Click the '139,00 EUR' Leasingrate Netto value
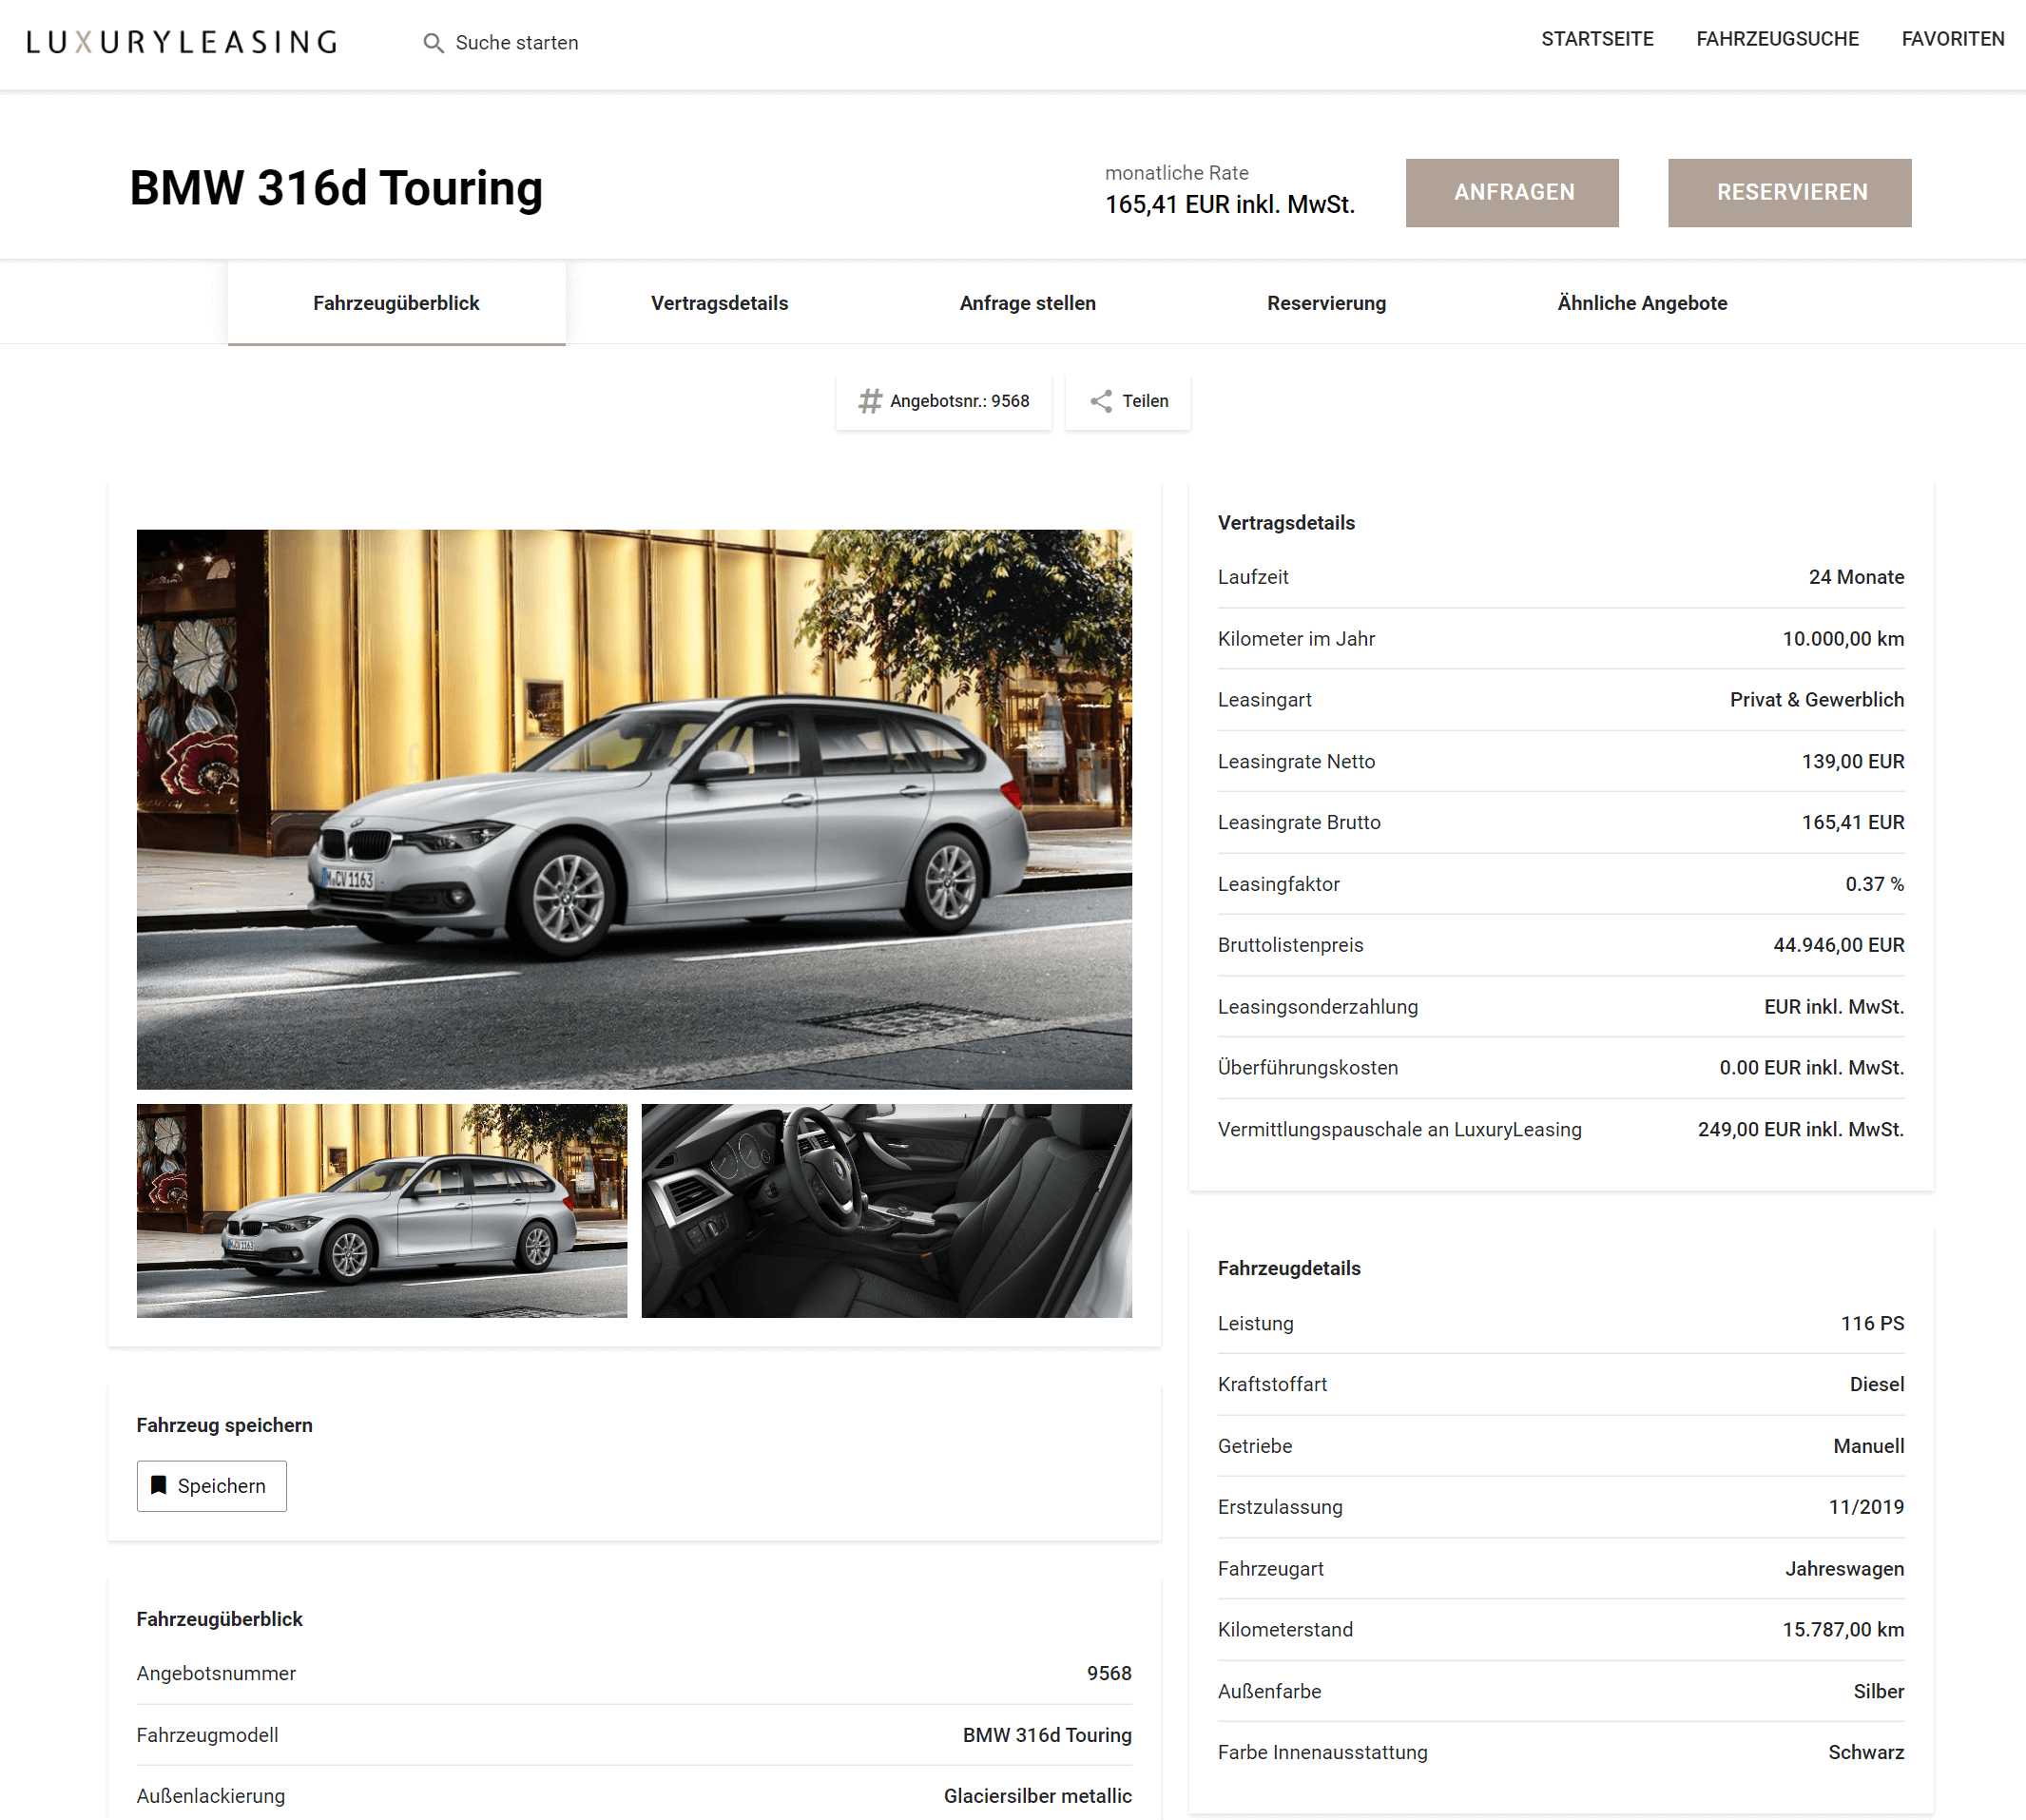 pyautogui.click(x=1853, y=762)
